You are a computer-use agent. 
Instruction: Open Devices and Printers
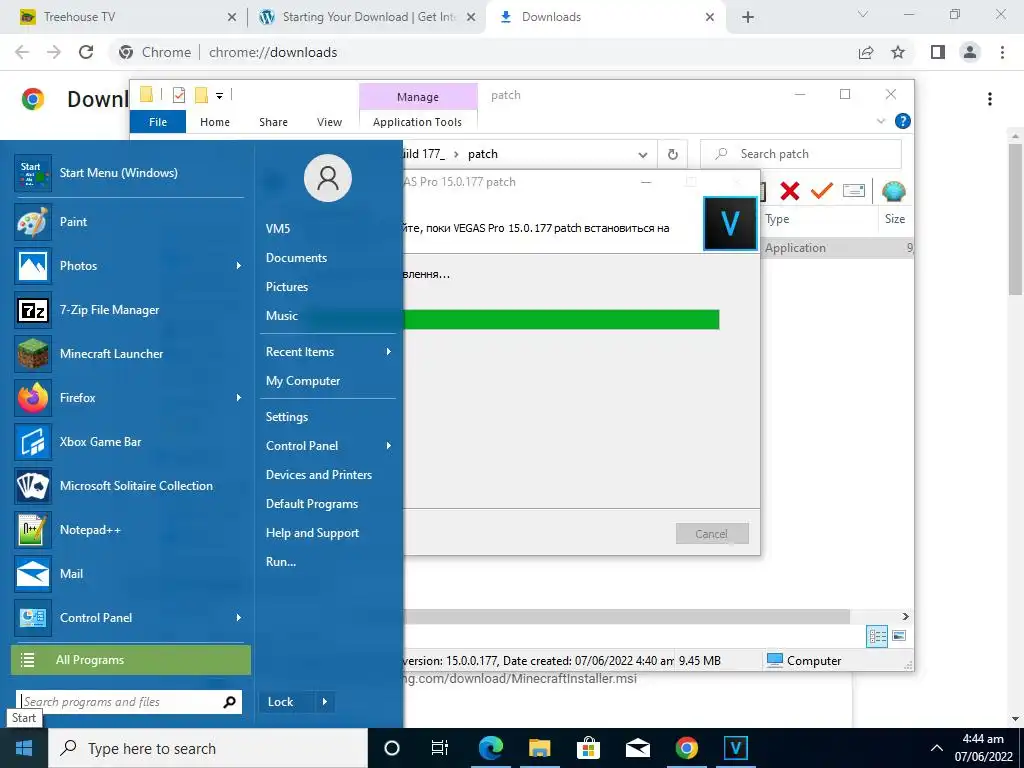[319, 475]
